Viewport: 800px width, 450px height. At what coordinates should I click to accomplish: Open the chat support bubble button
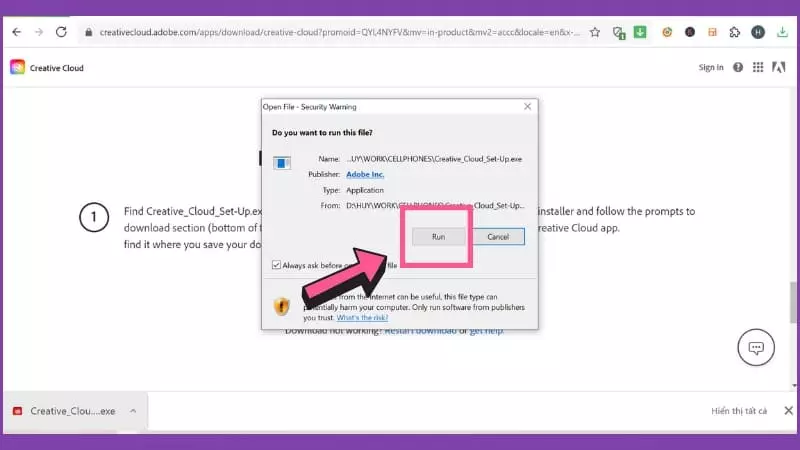[x=756, y=347]
